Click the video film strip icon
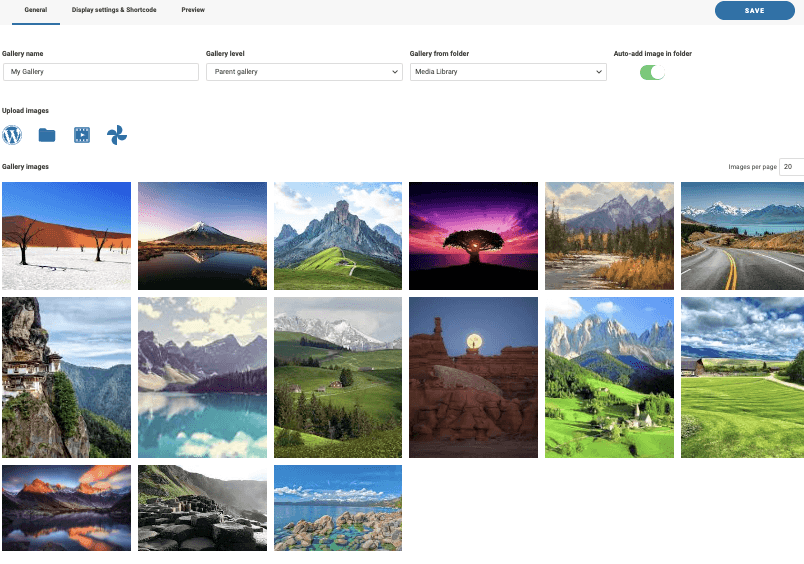Screen dimensions: 804x564 coord(82,135)
